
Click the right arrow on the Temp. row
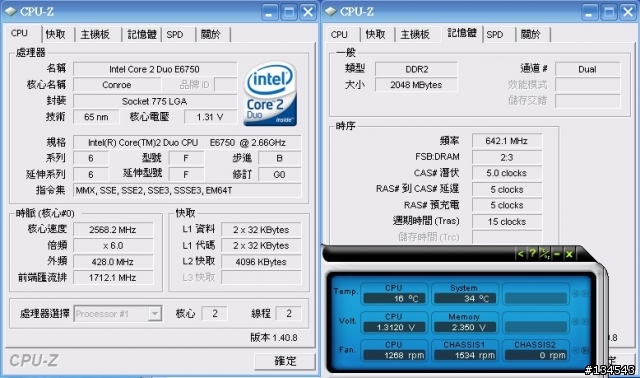click(585, 294)
